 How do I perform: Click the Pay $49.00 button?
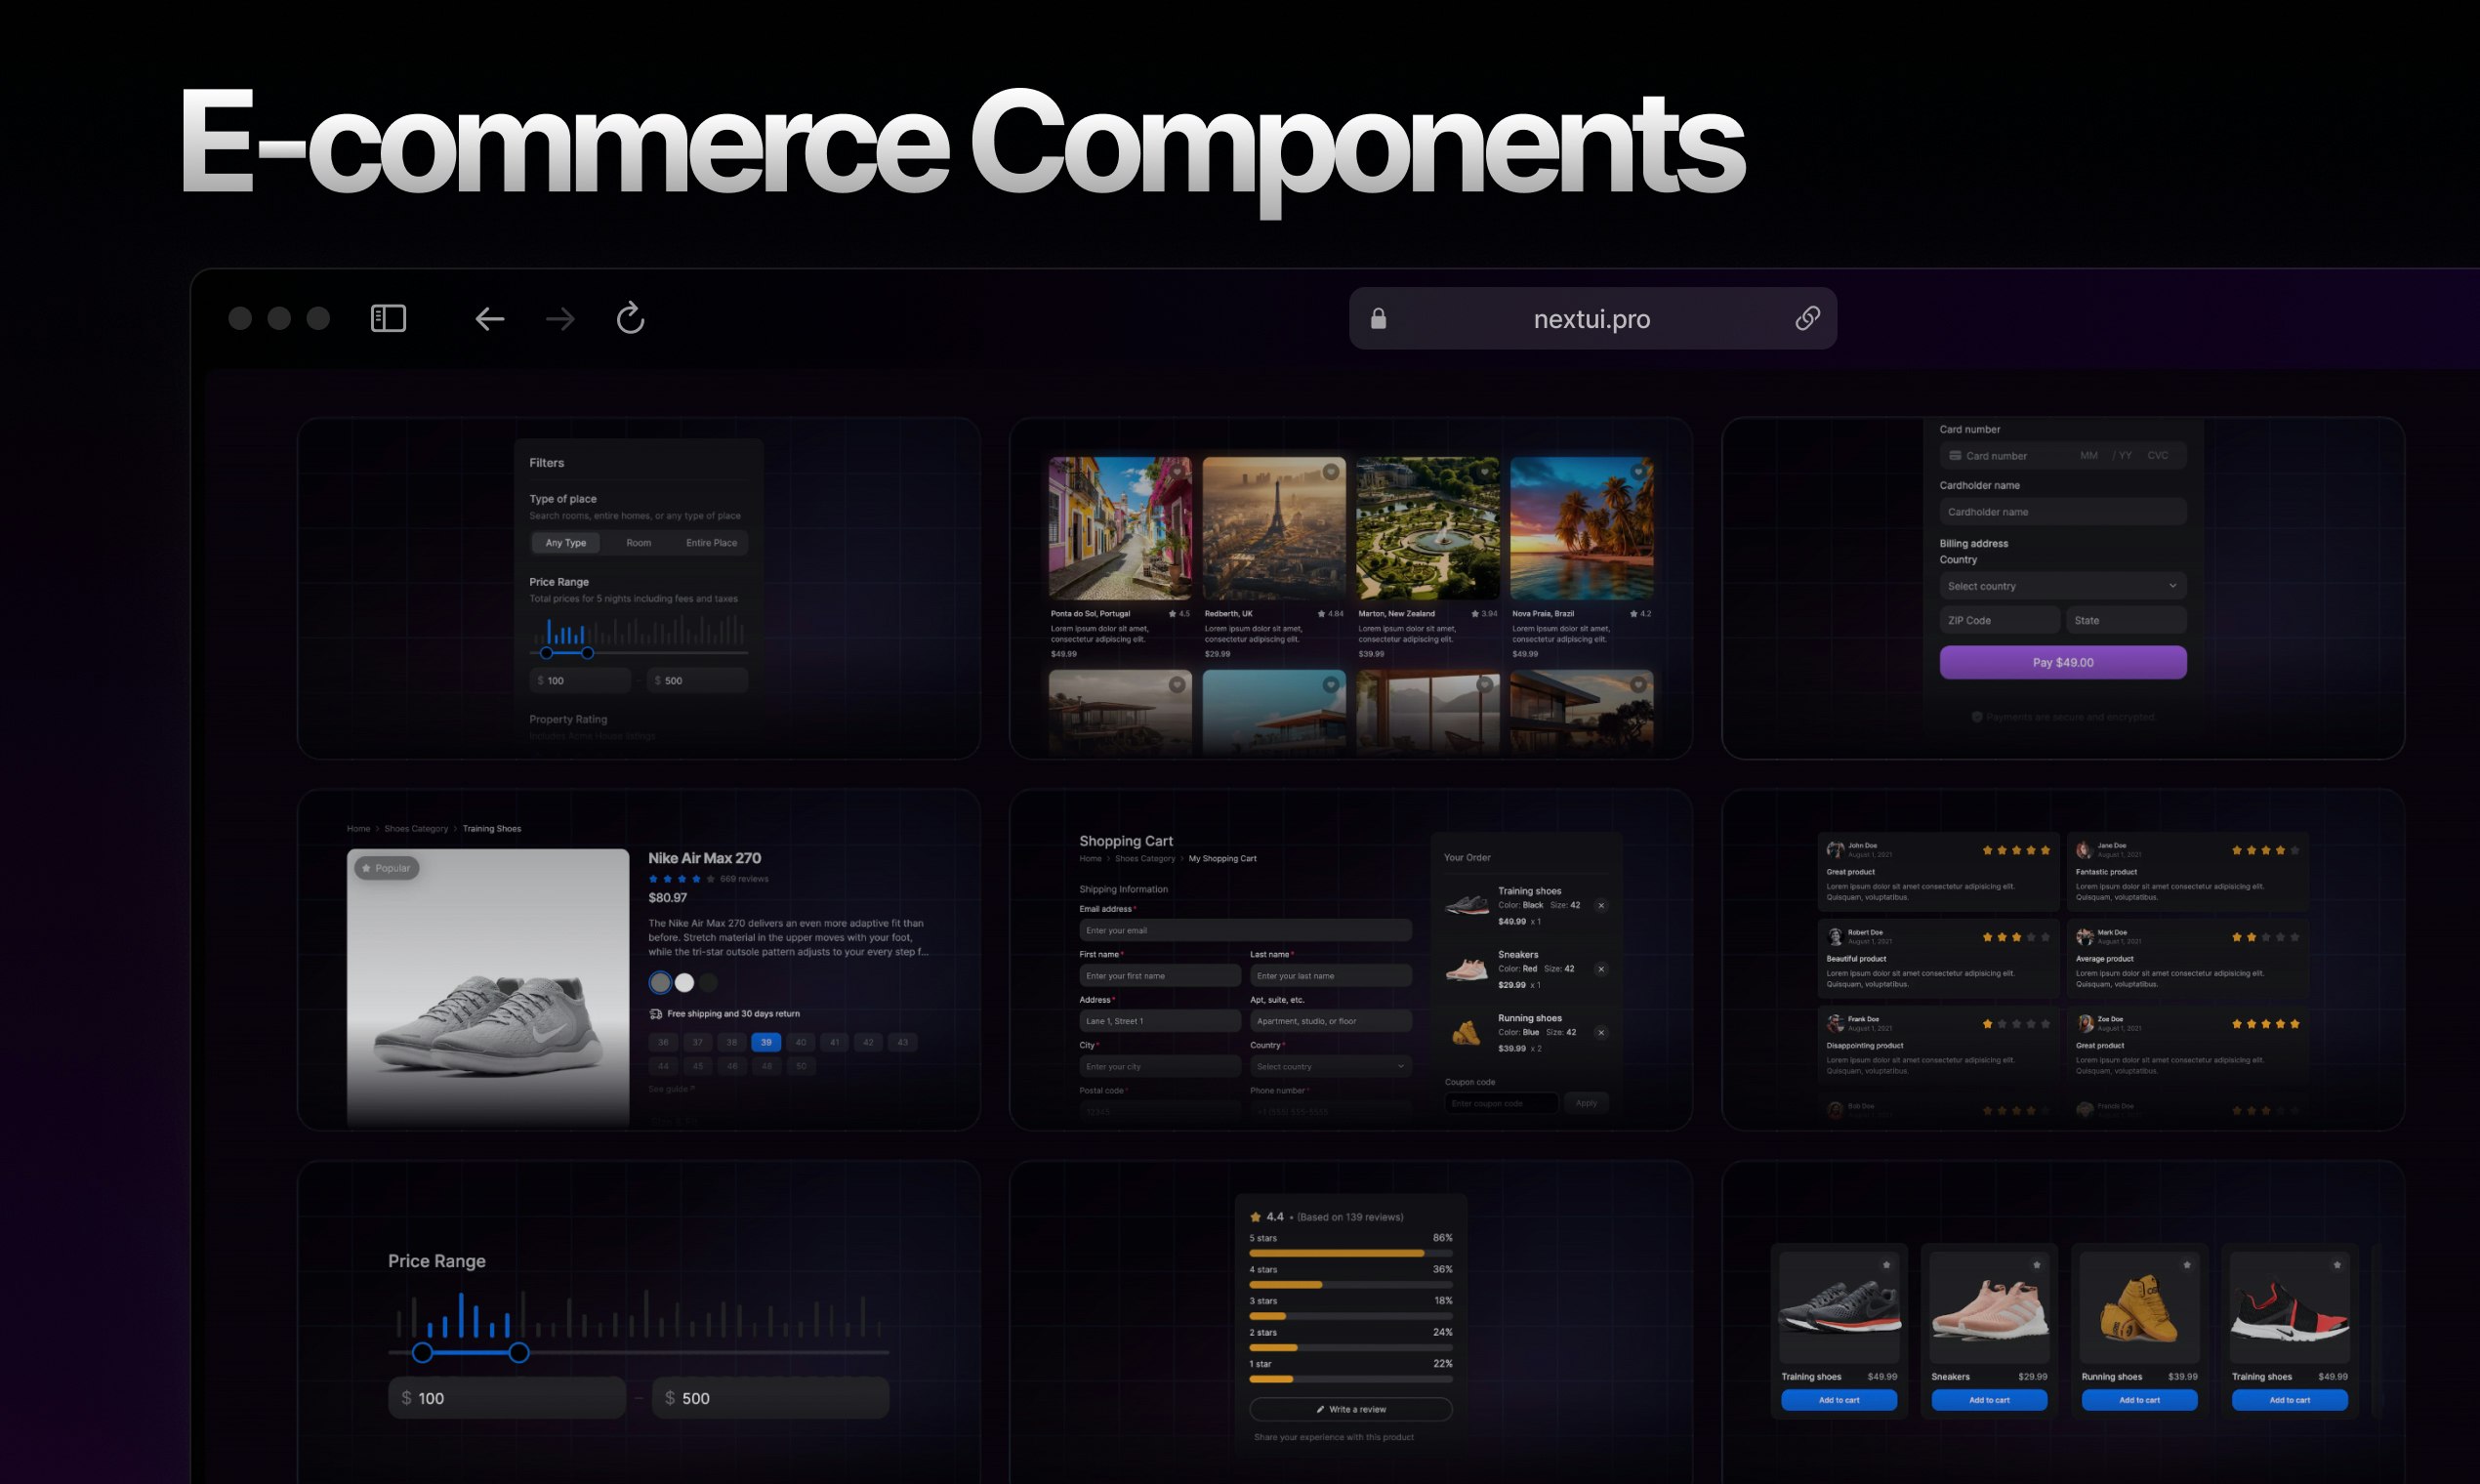2062,662
